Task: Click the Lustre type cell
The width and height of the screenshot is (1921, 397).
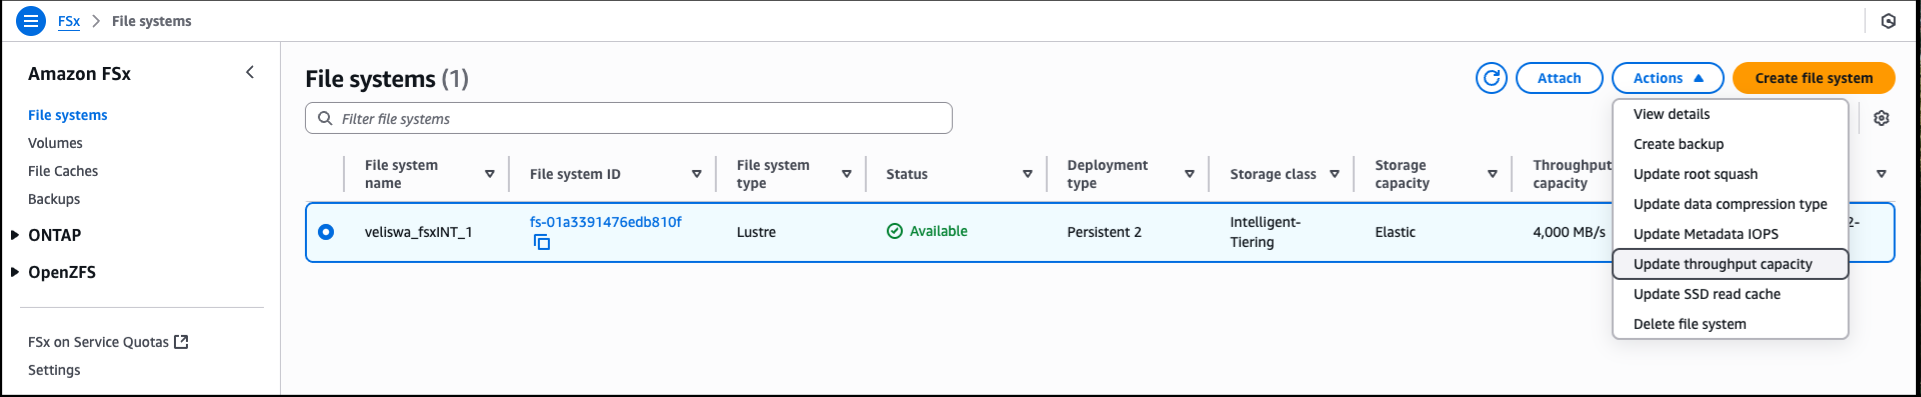Action: 756,232
